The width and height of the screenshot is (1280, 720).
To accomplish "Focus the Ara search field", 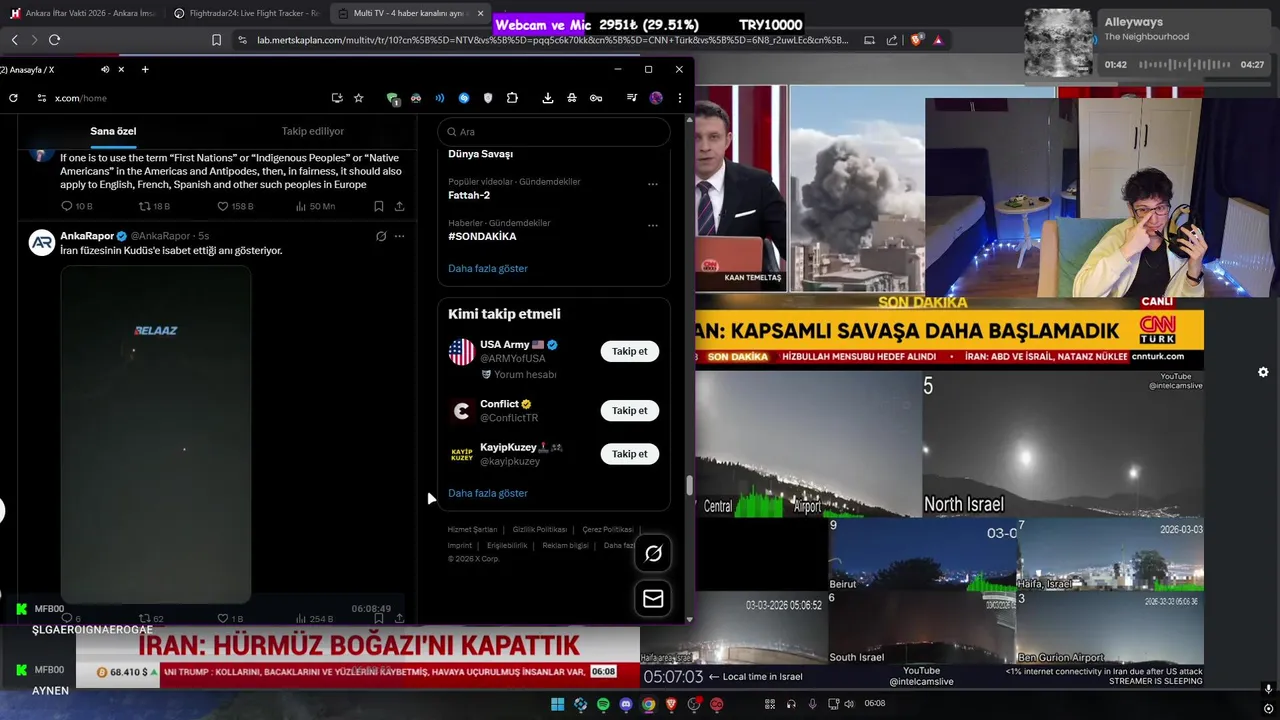I will [x=554, y=131].
